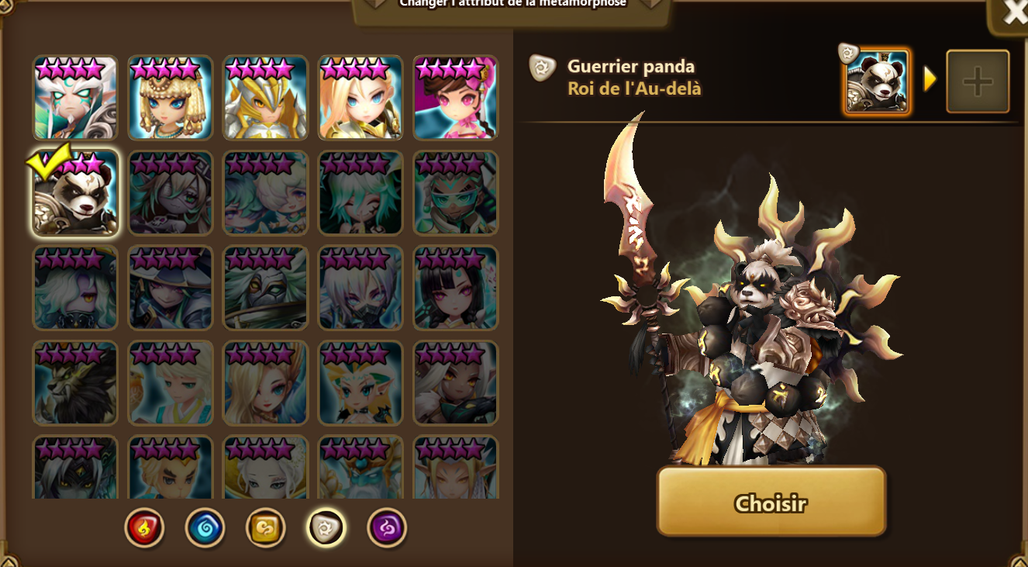Select the dimmed masked ninja monster thumbnail
This screenshot has height=567, width=1028.
361,288
